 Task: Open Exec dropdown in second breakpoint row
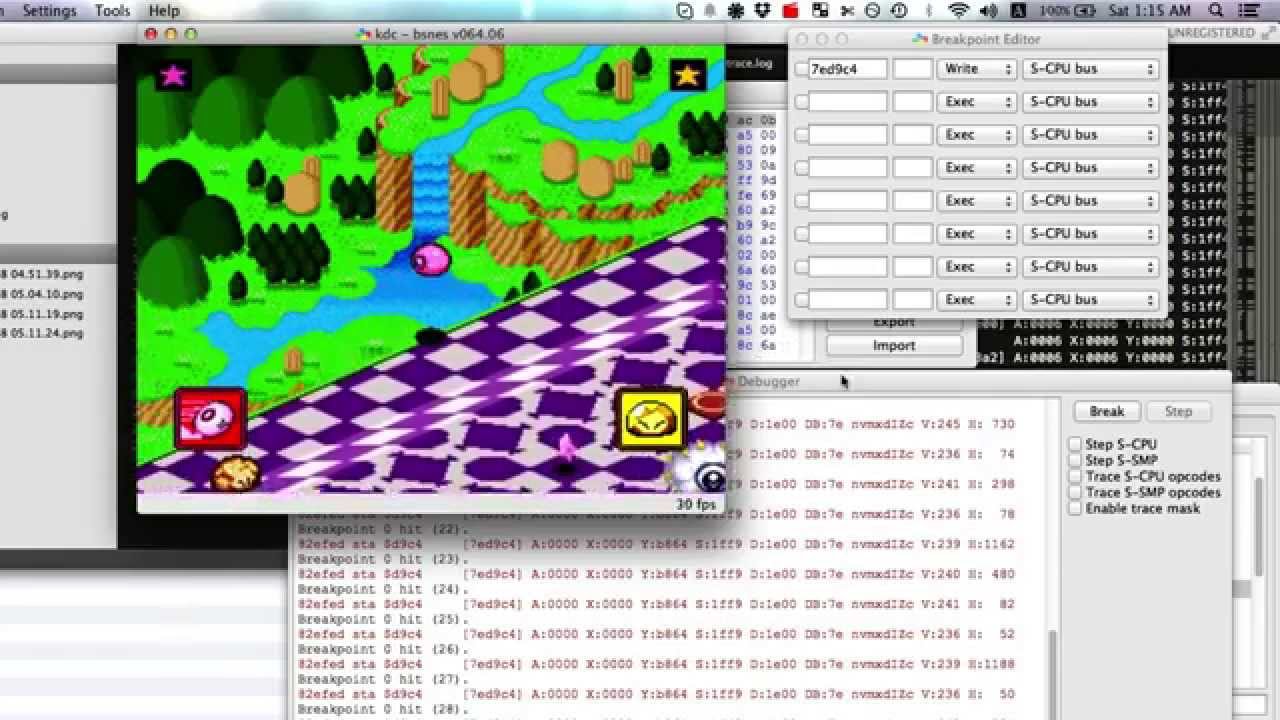pyautogui.click(x=977, y=102)
